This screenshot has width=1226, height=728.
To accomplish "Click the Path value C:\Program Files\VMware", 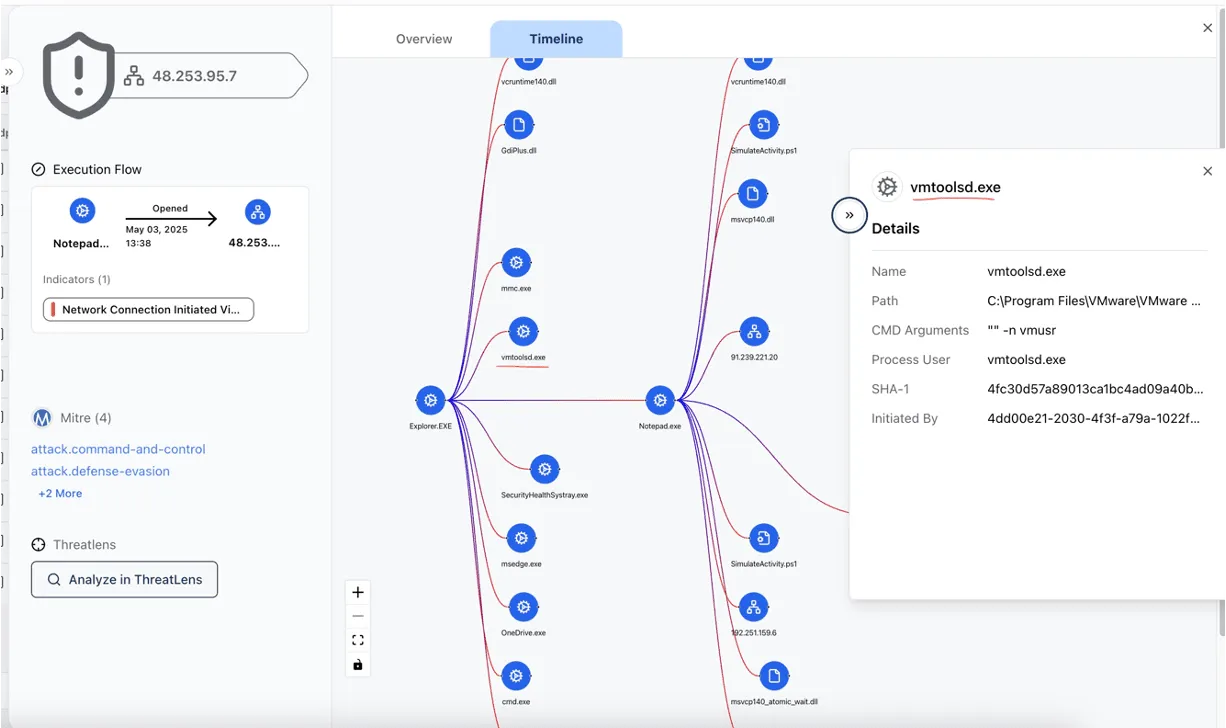I will point(1094,301).
